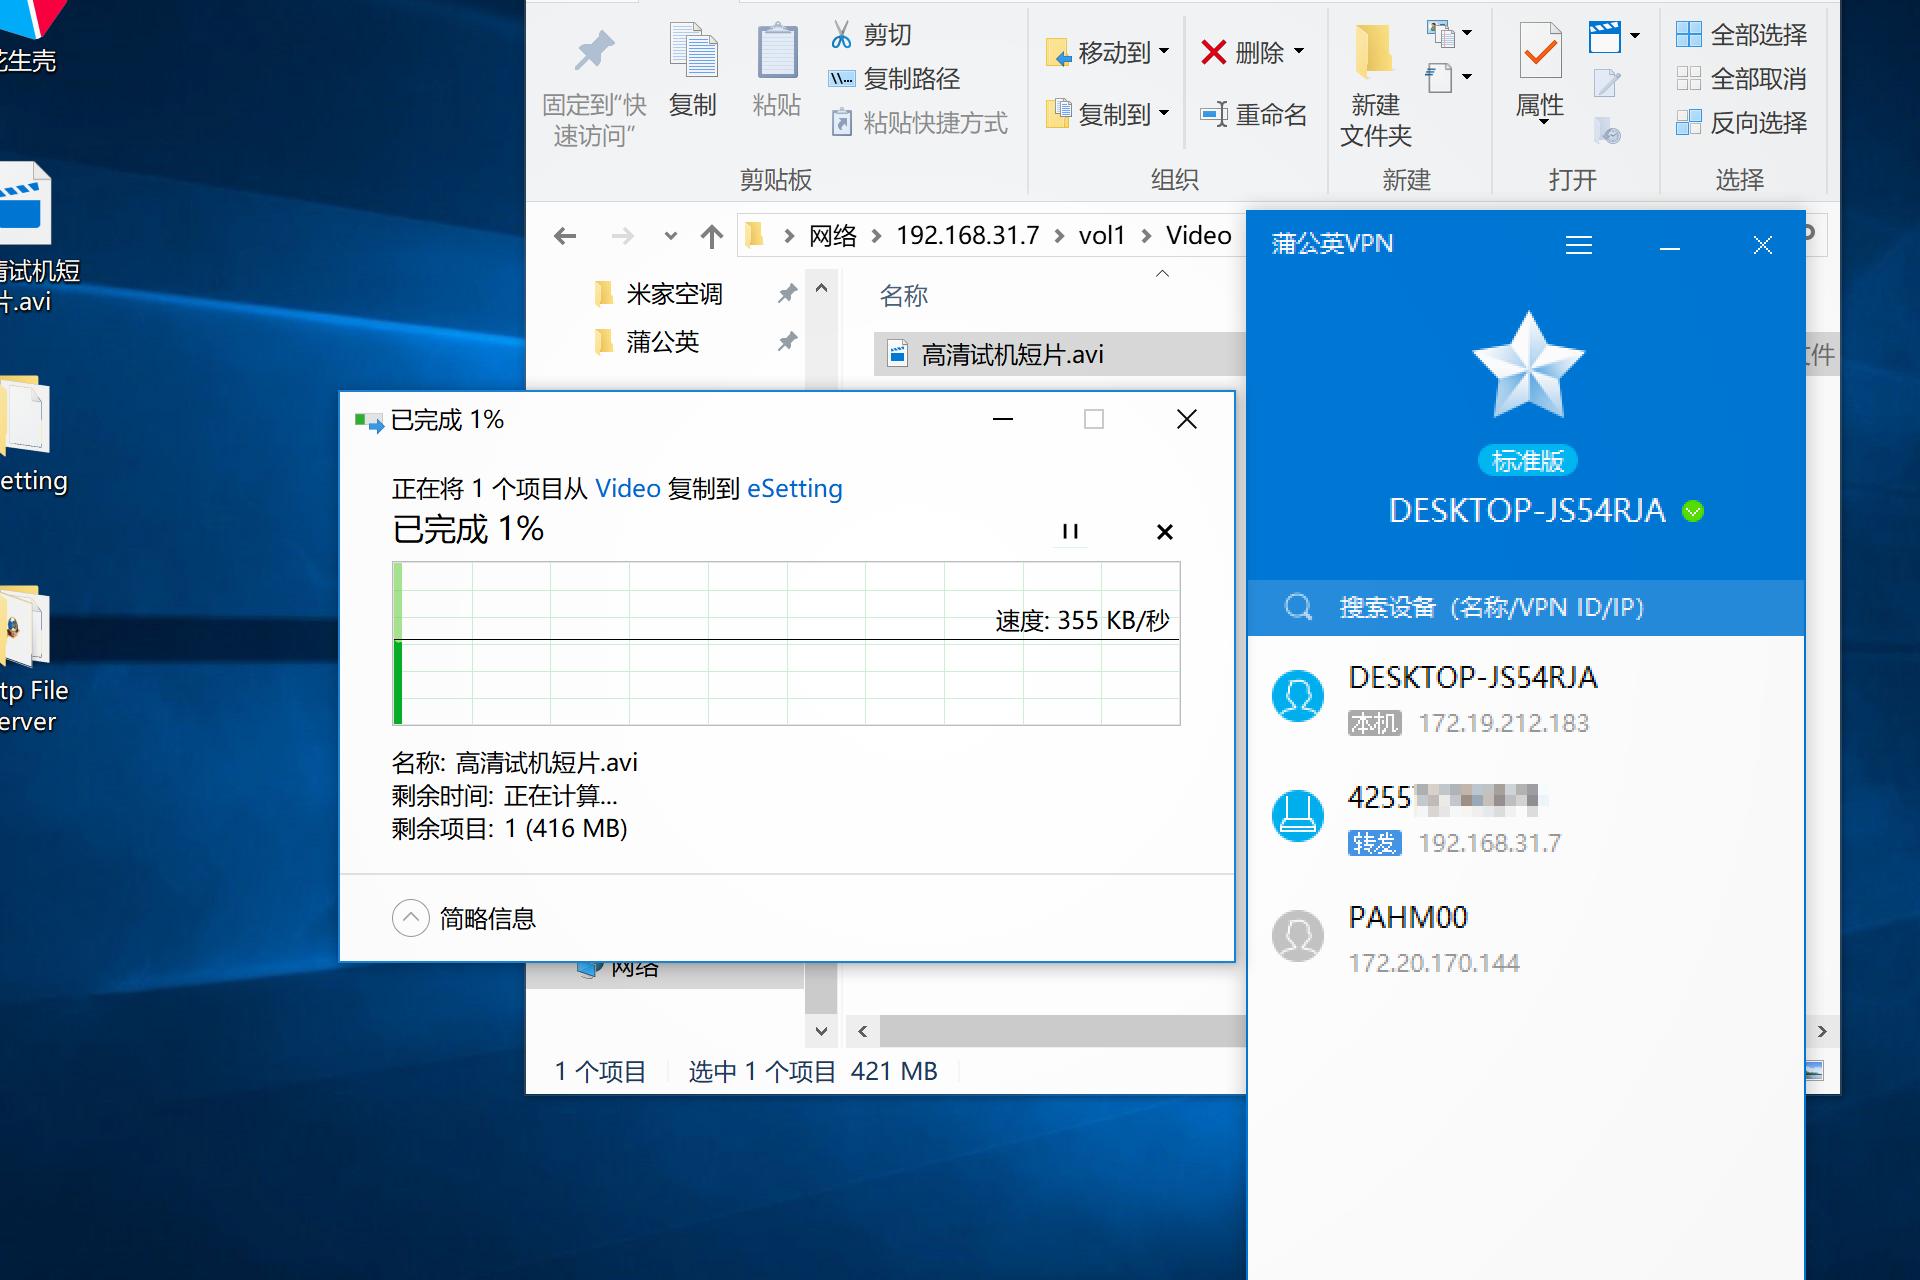Screen dimensions: 1920x1280
Task: Click the eSetting destination link
Action: tap(795, 489)
